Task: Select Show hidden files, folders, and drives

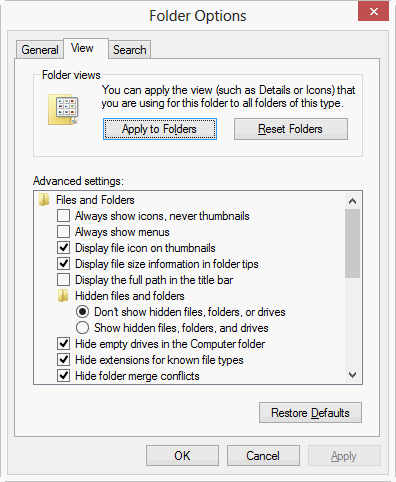Action: tap(82, 328)
